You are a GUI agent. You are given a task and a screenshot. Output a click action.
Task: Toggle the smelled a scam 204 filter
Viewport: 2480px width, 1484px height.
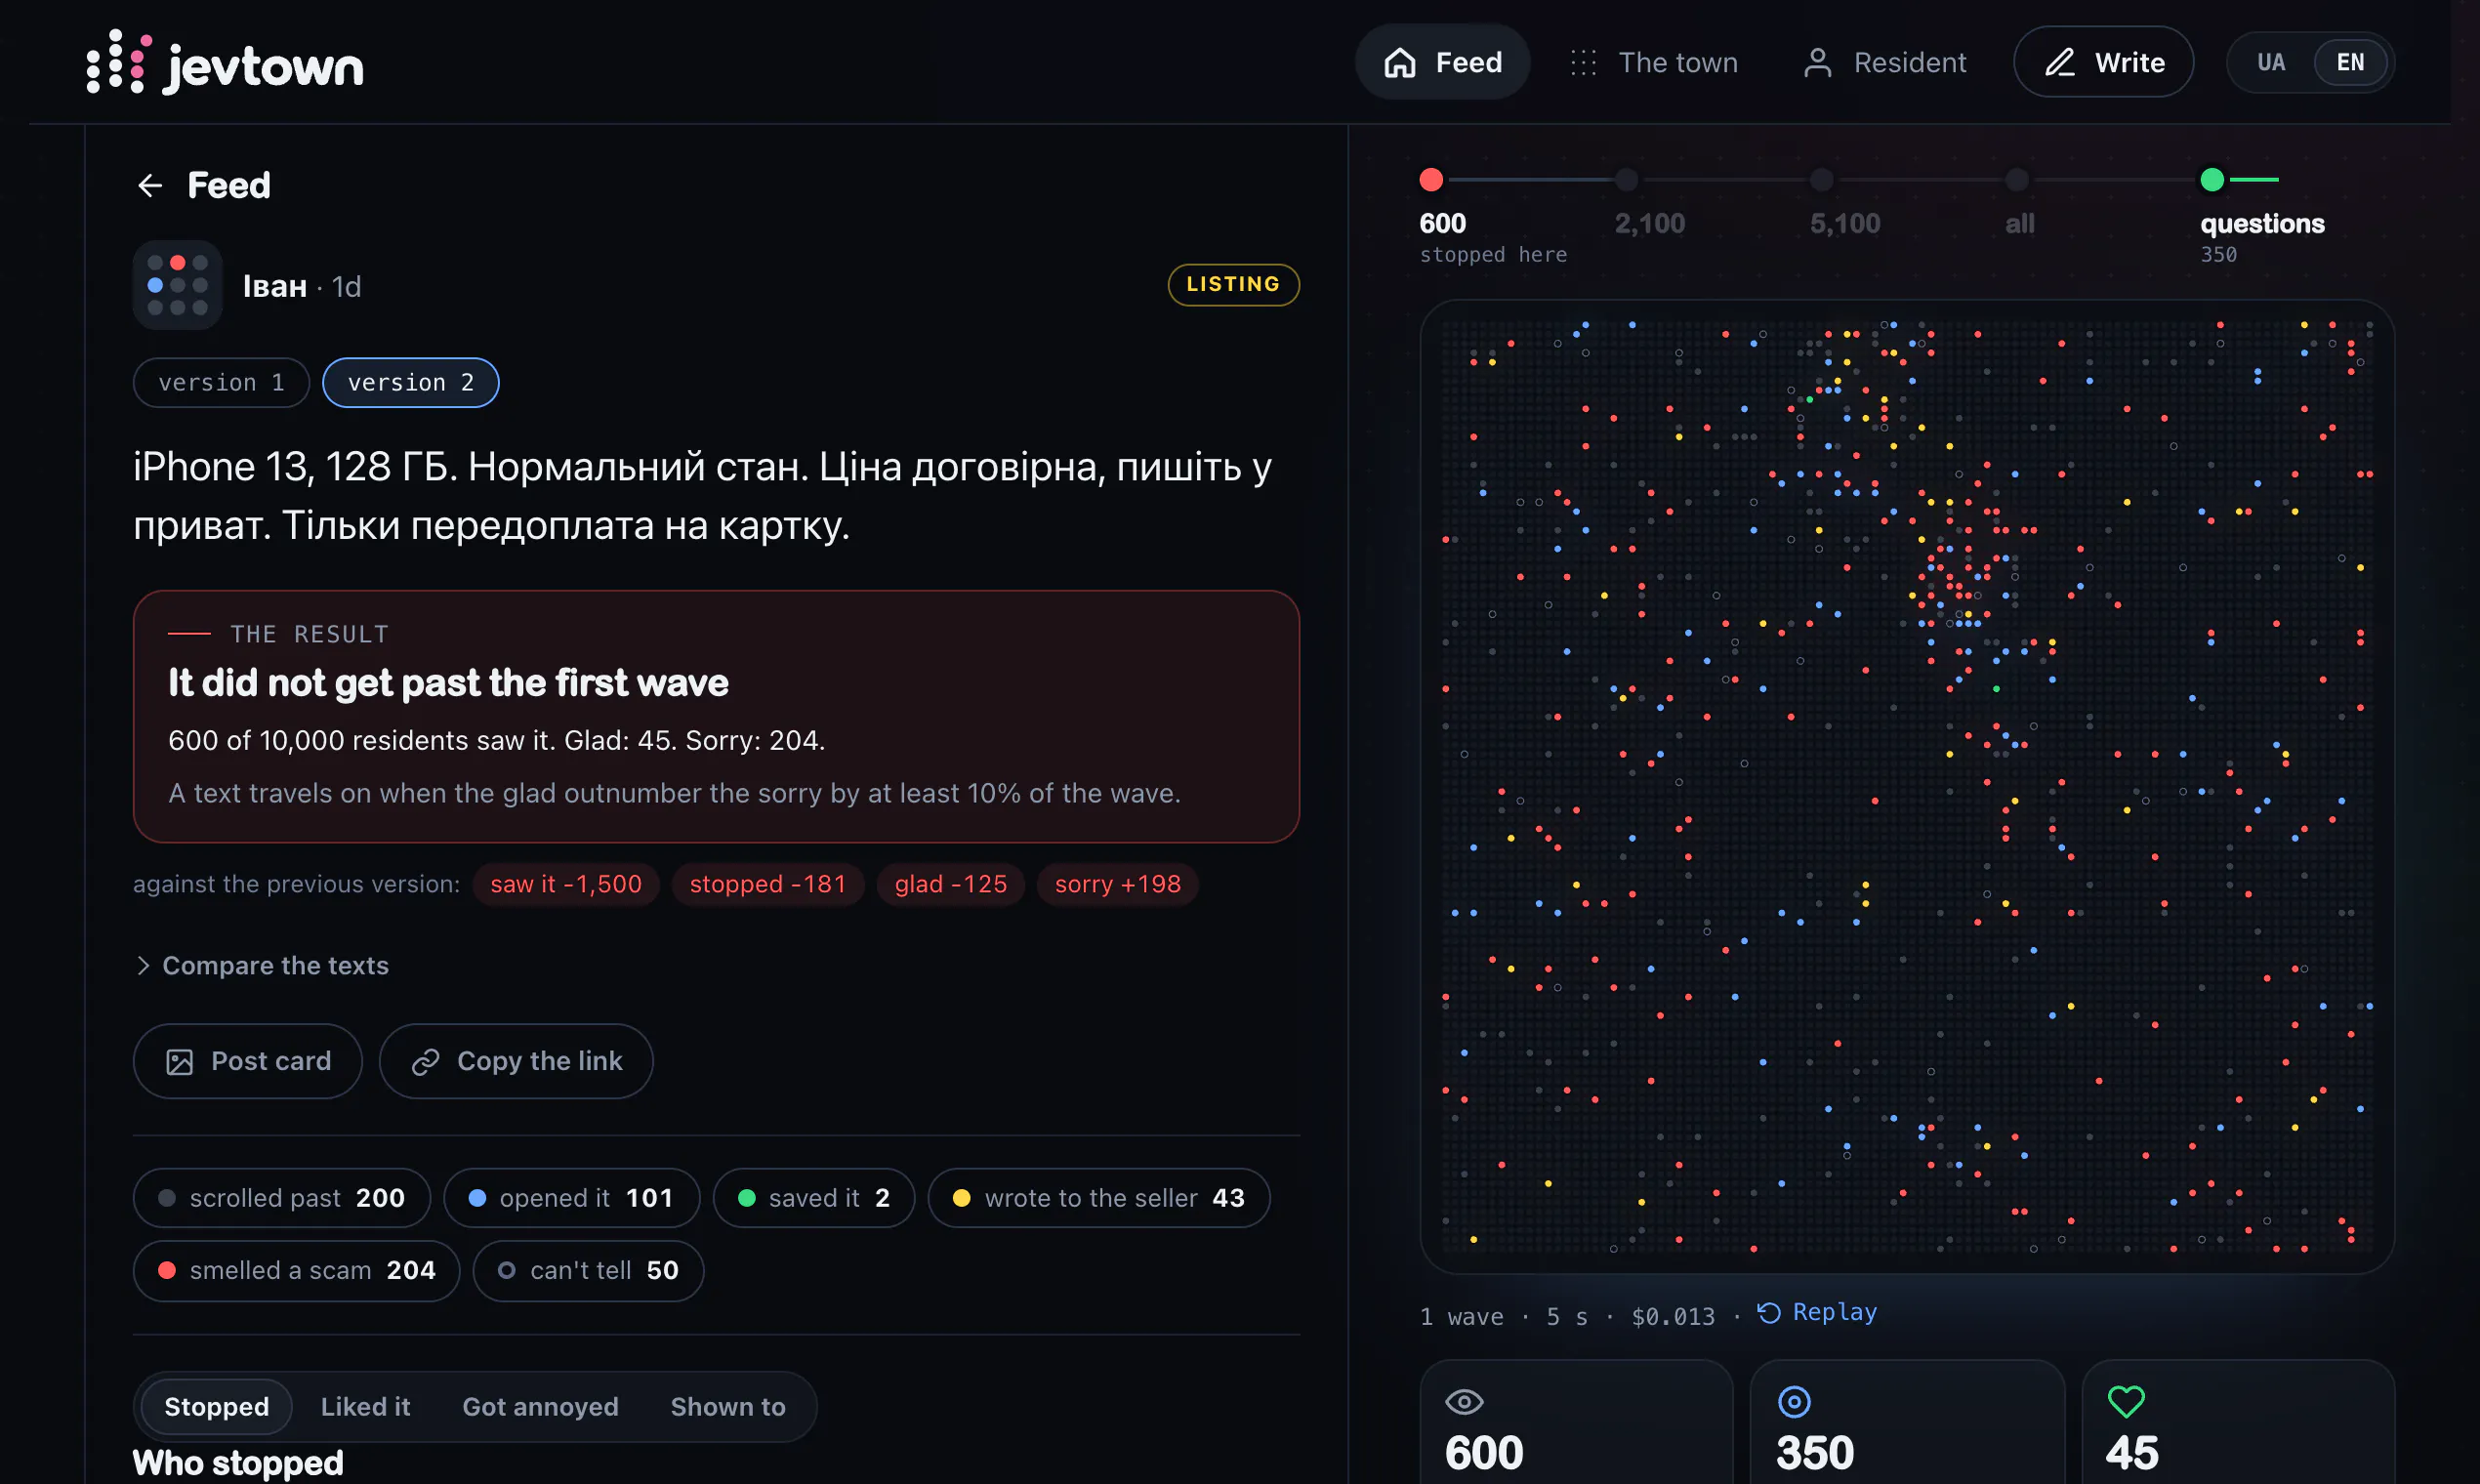pos(296,1270)
